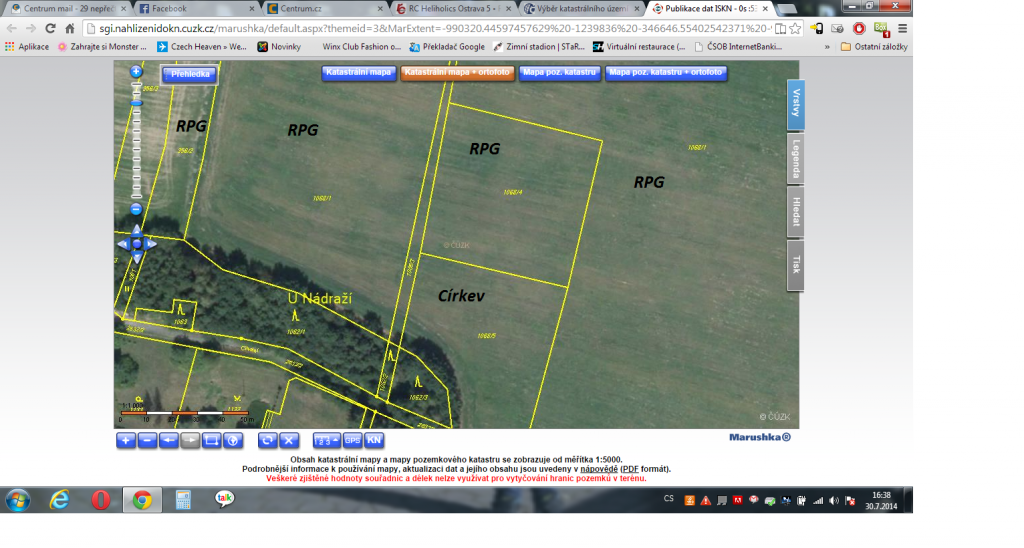
Task: Select Mapa poz. katastru + ortofoto view
Action: [665, 73]
